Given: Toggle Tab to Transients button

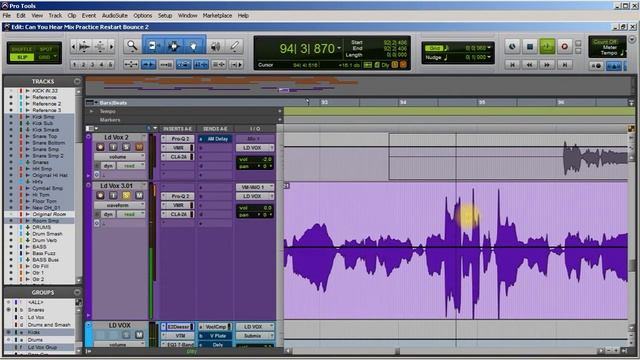Looking at the screenshot, I should [x=149, y=64].
